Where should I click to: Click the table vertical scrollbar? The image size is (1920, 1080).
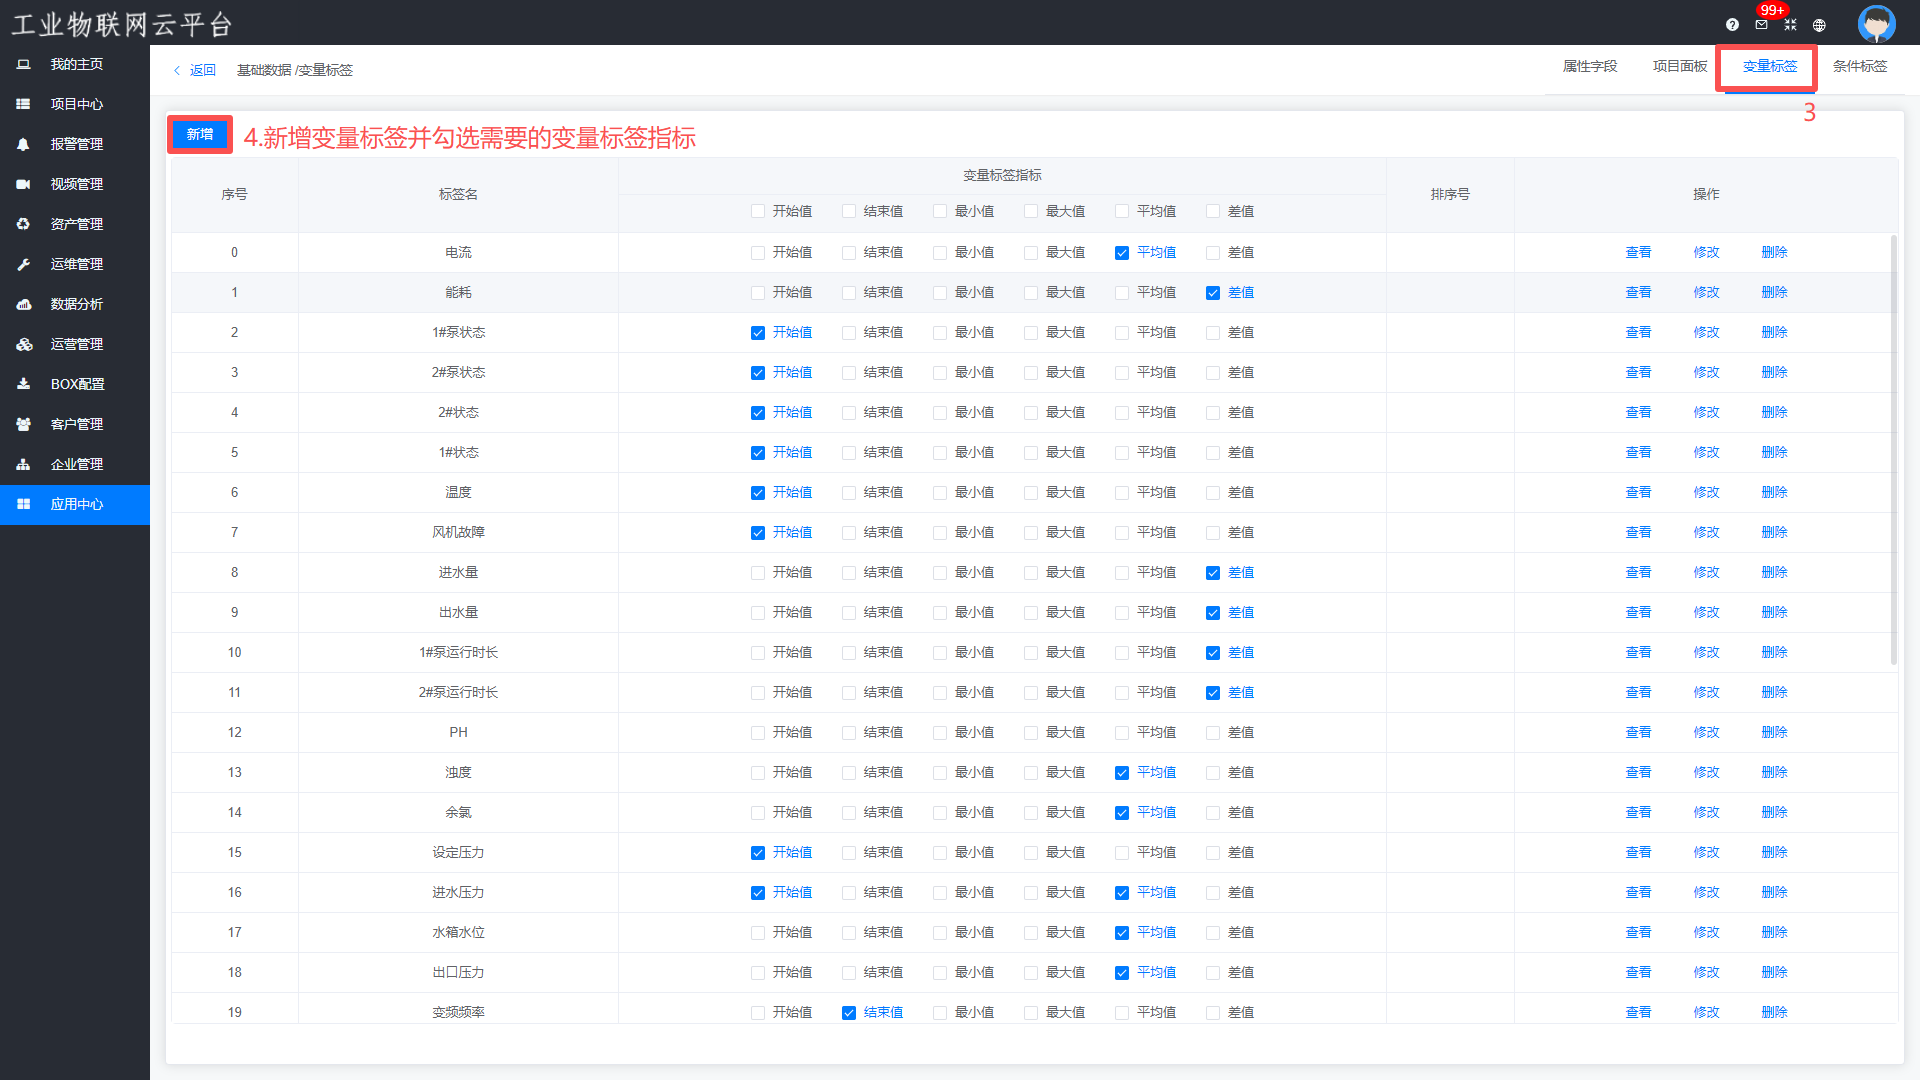point(1893,450)
